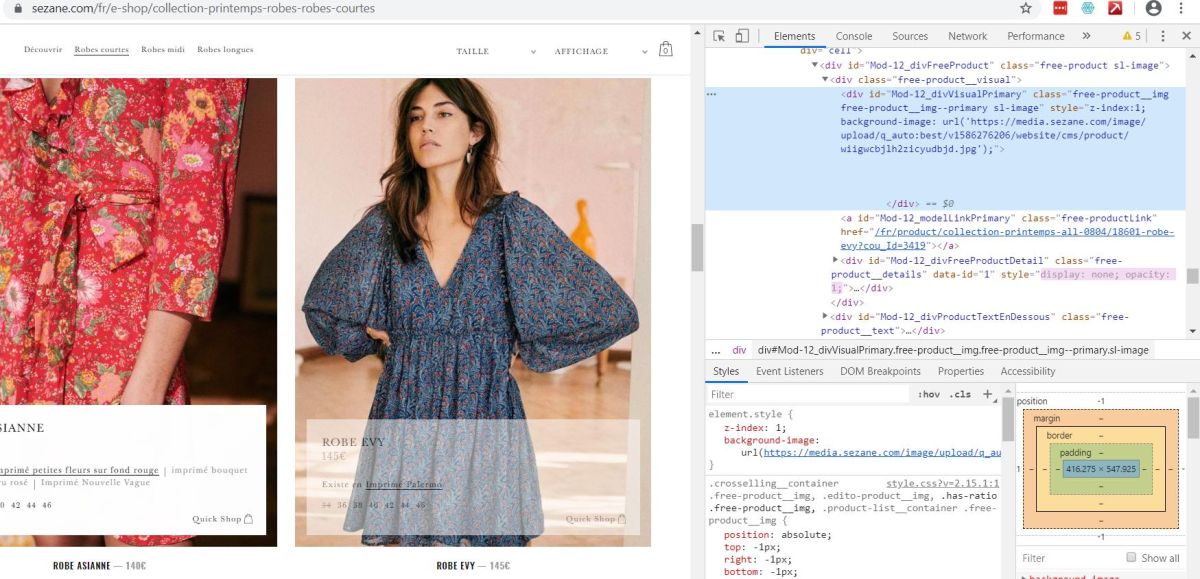Go to the Robes longues category
The height and width of the screenshot is (579, 1200).
(x=225, y=49)
